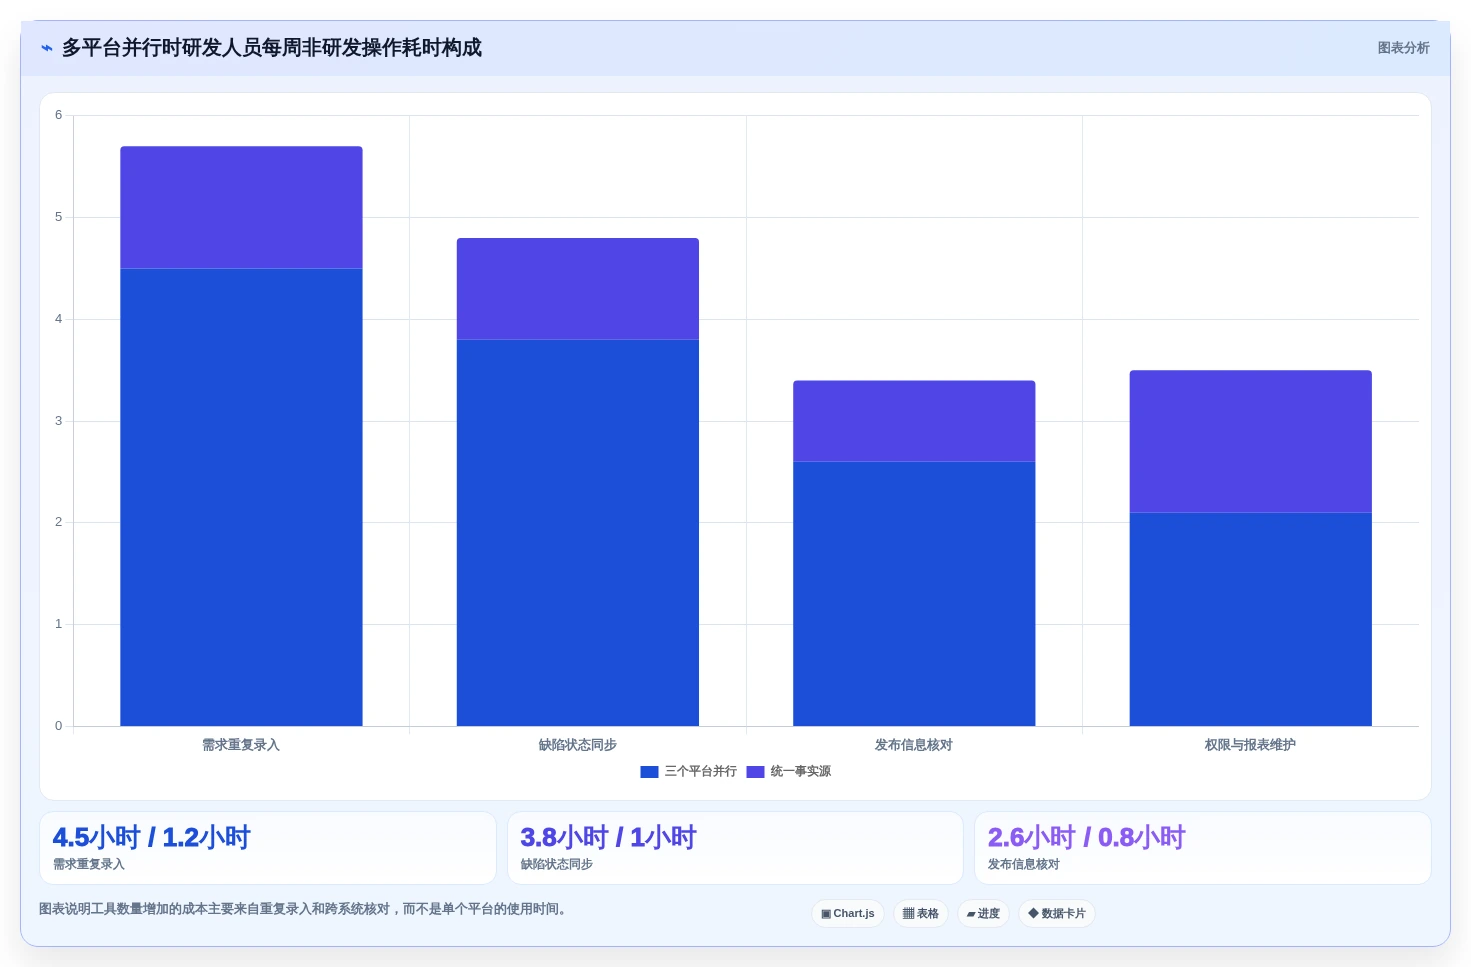
Task: Click the purple bar segment for 需求重复录入
Action: (241, 207)
